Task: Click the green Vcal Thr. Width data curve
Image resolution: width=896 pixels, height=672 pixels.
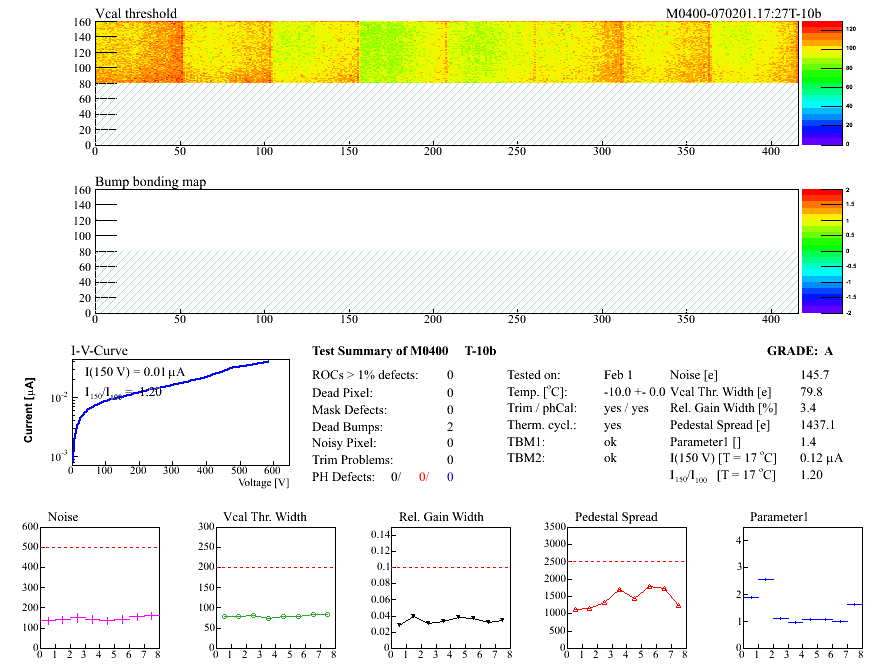Action: pos(276,616)
